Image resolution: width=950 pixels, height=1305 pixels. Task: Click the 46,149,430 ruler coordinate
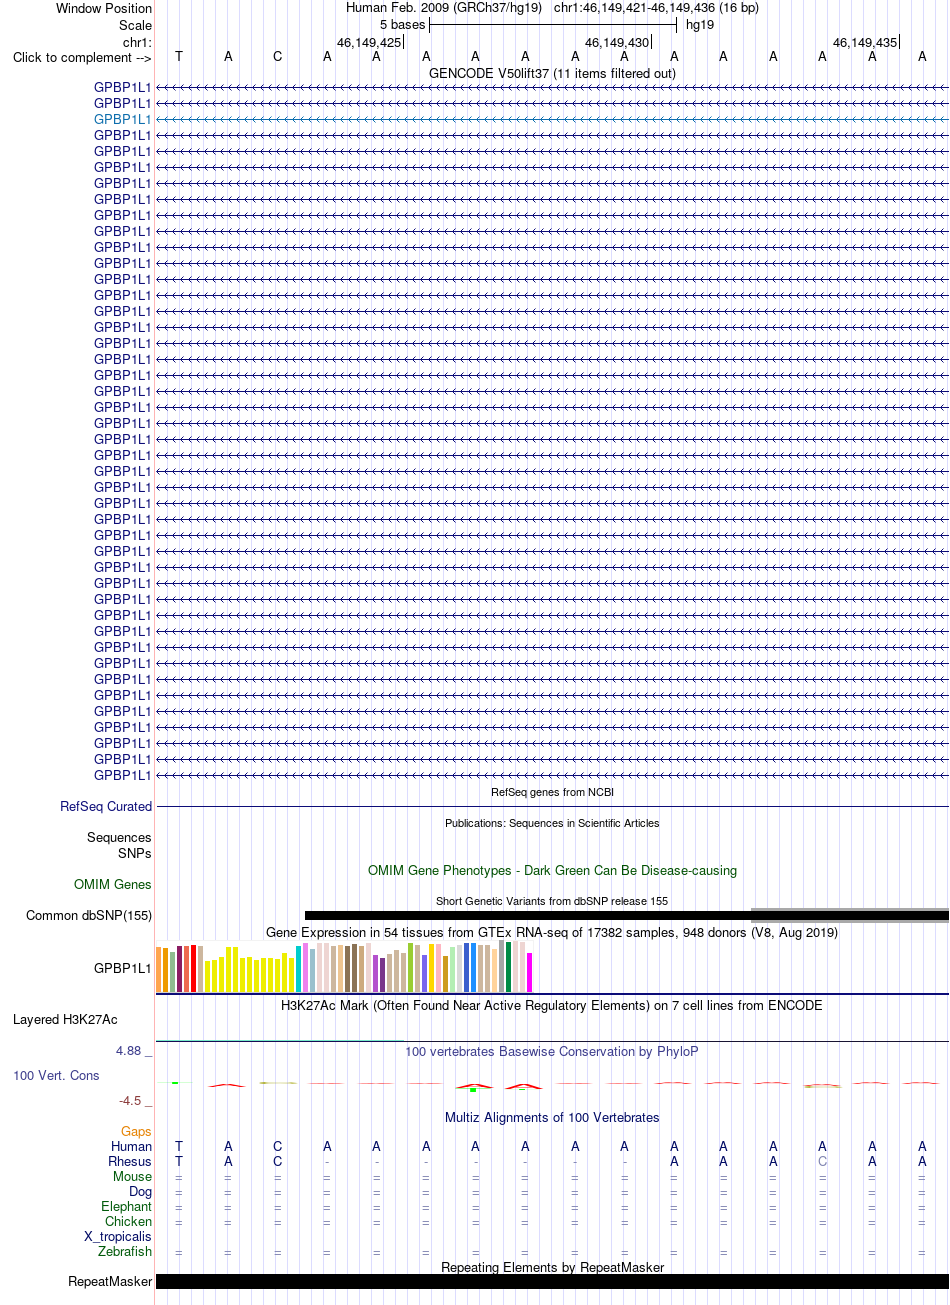[x=617, y=42]
